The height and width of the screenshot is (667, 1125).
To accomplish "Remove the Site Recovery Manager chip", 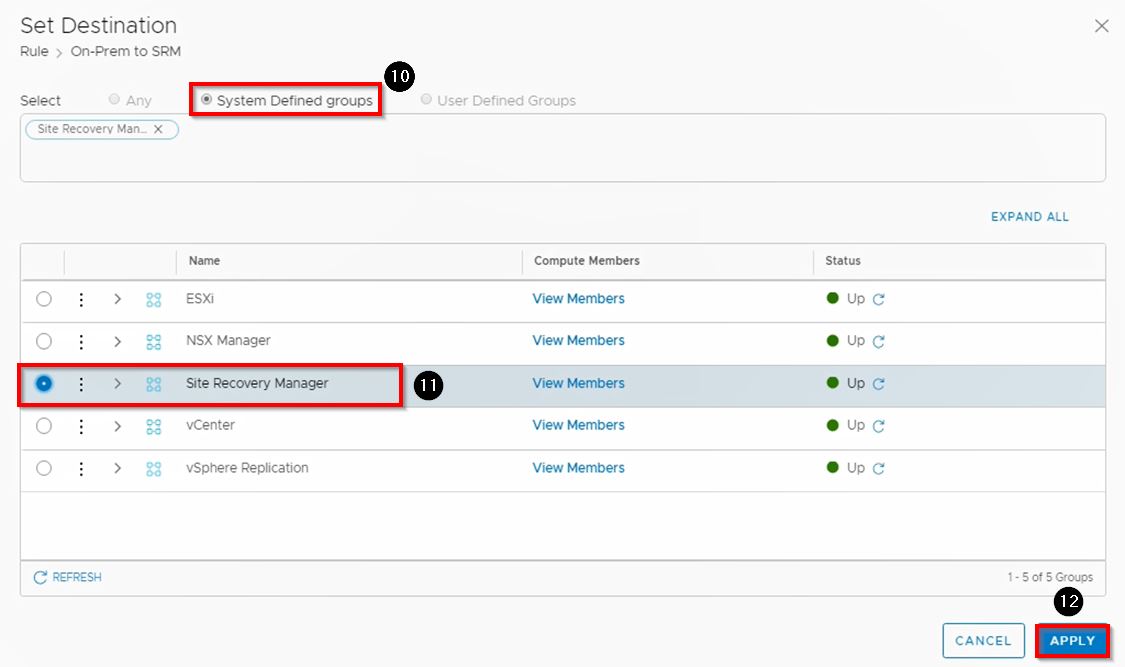I will (x=158, y=129).
